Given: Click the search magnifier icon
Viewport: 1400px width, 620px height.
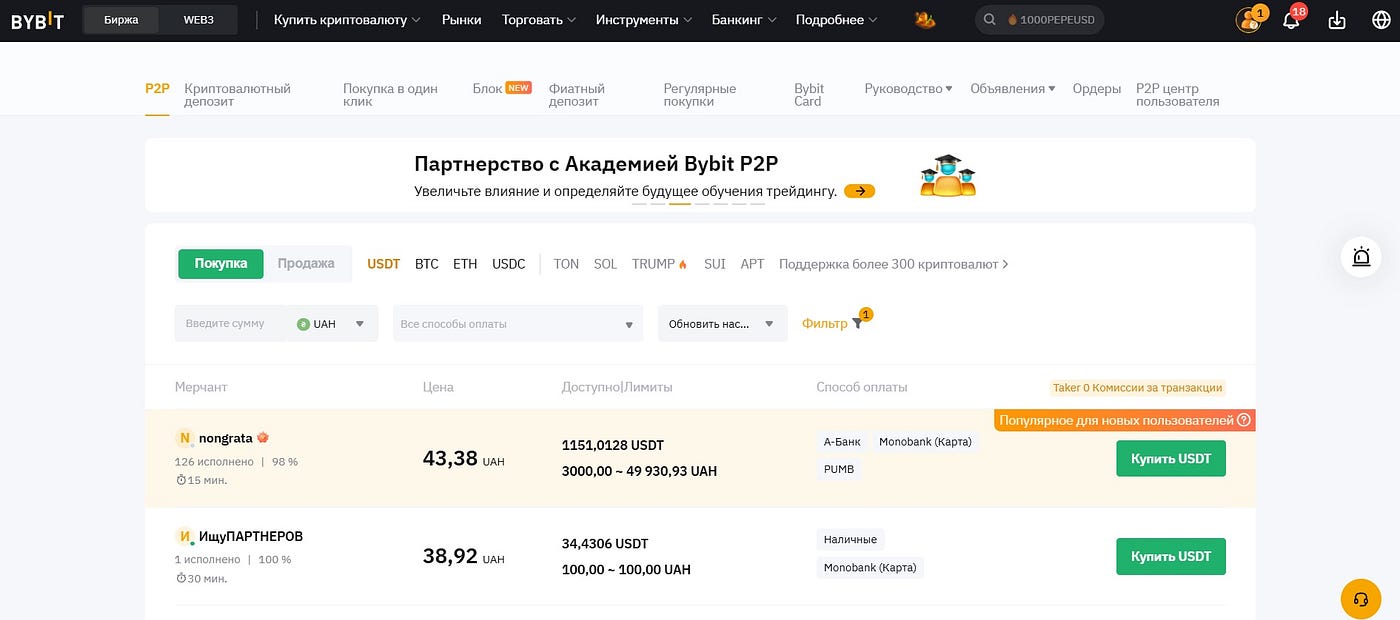Looking at the screenshot, I should pos(990,20).
